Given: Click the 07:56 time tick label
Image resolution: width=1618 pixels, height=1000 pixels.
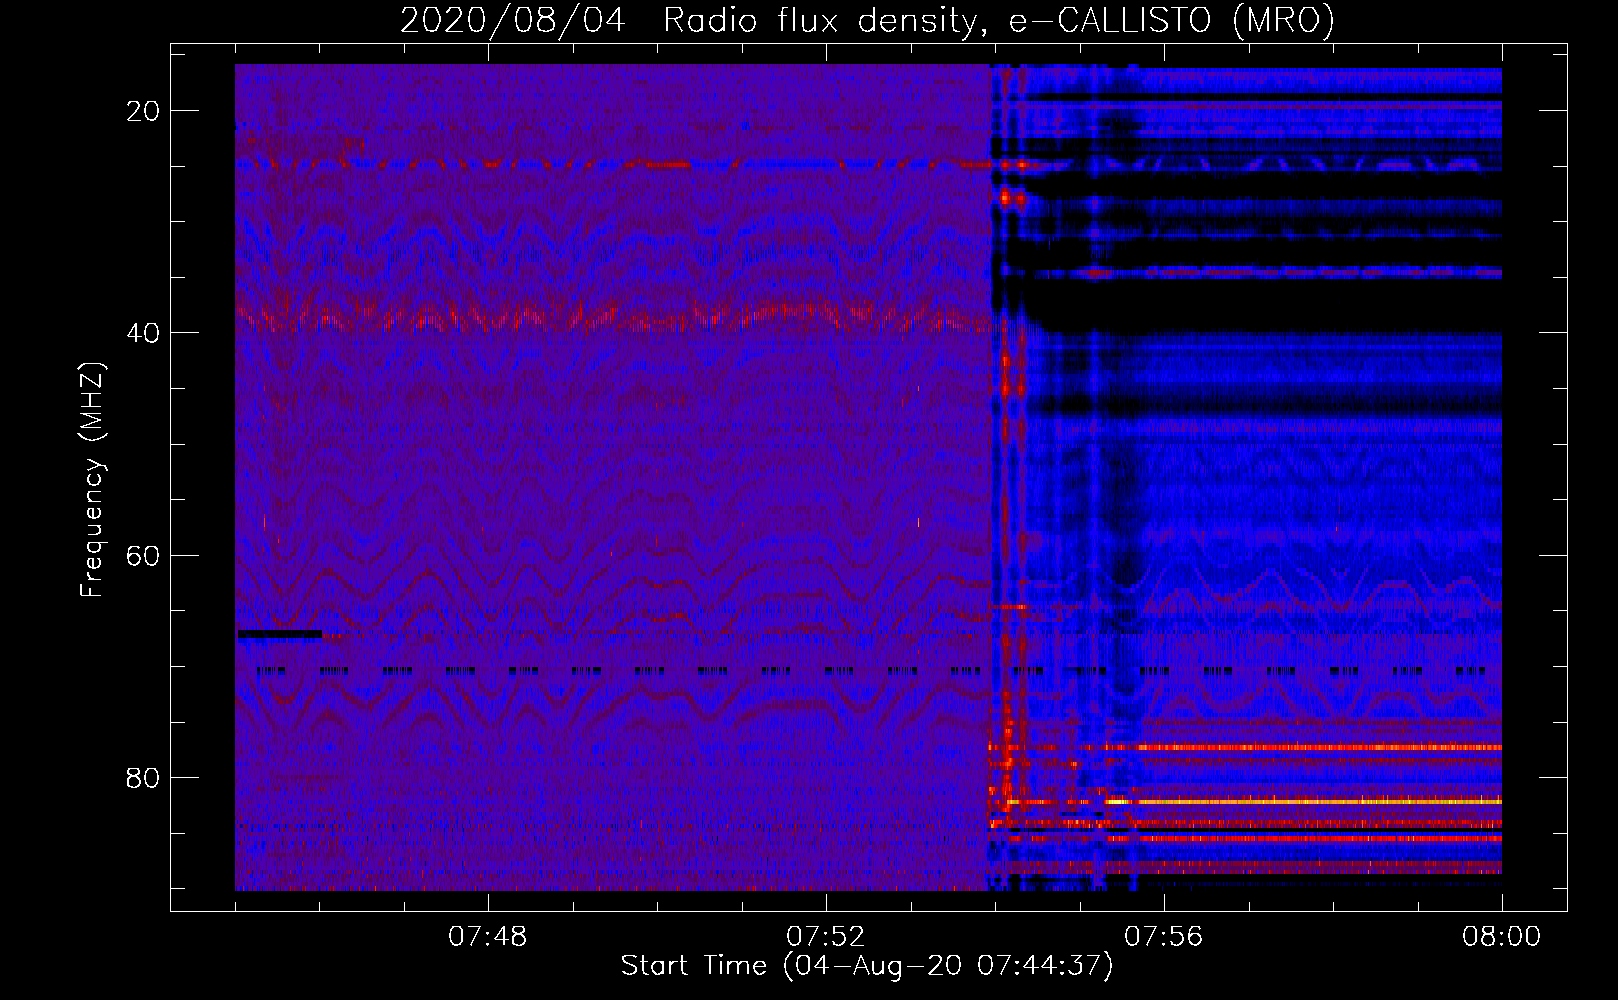Looking at the screenshot, I should [1164, 937].
